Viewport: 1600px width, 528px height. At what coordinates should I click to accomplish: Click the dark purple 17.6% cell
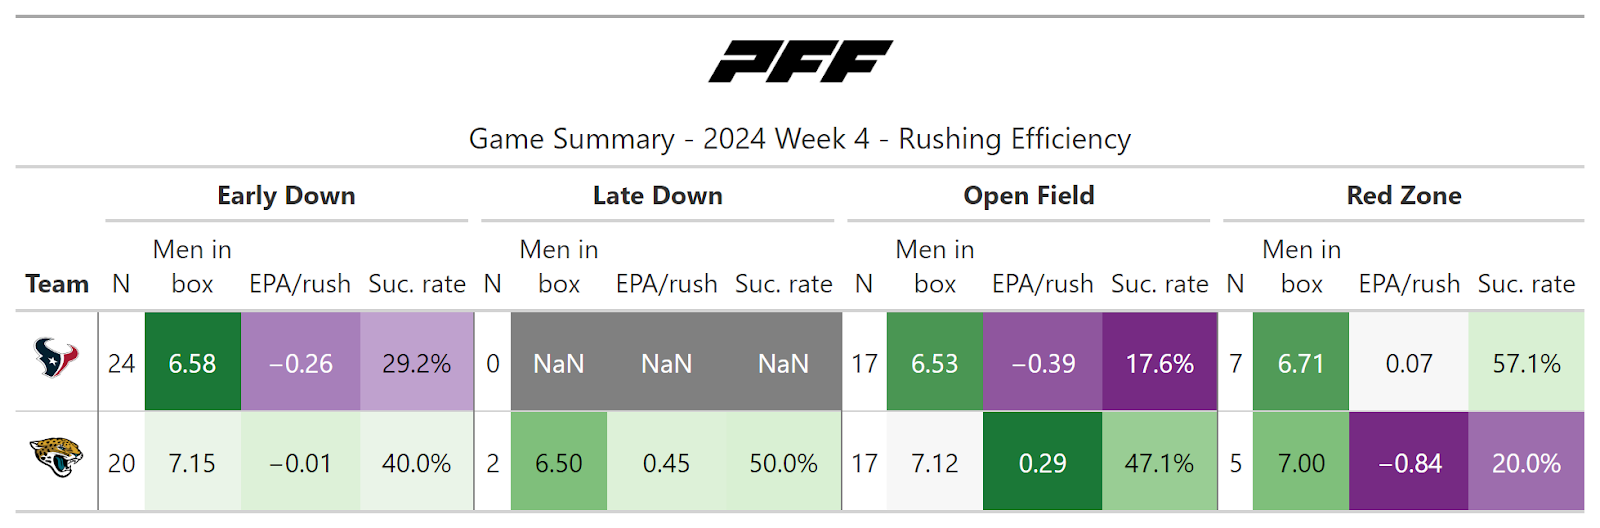tap(1159, 363)
